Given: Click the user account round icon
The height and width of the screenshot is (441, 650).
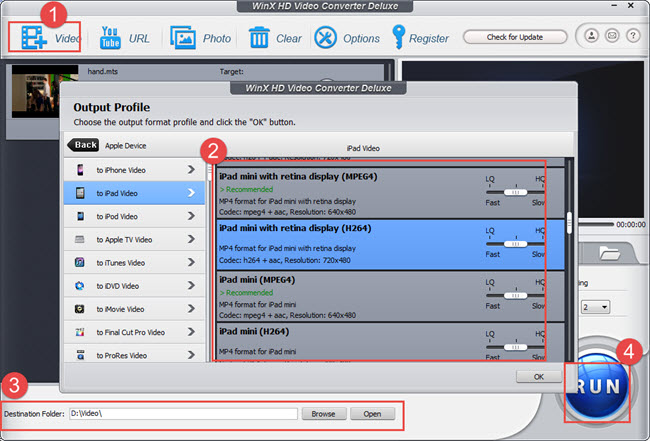Looking at the screenshot, I should [x=591, y=36].
